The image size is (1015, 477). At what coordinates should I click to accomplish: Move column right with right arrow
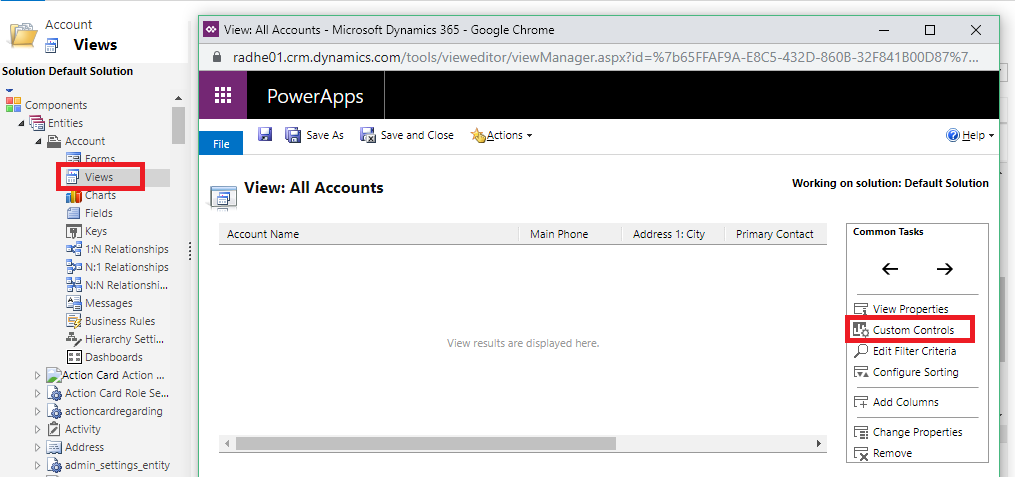[x=944, y=269]
